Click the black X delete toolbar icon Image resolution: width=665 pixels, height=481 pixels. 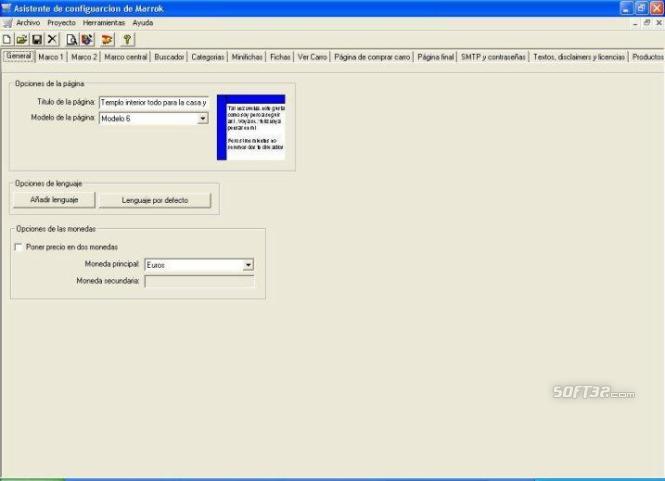point(52,39)
